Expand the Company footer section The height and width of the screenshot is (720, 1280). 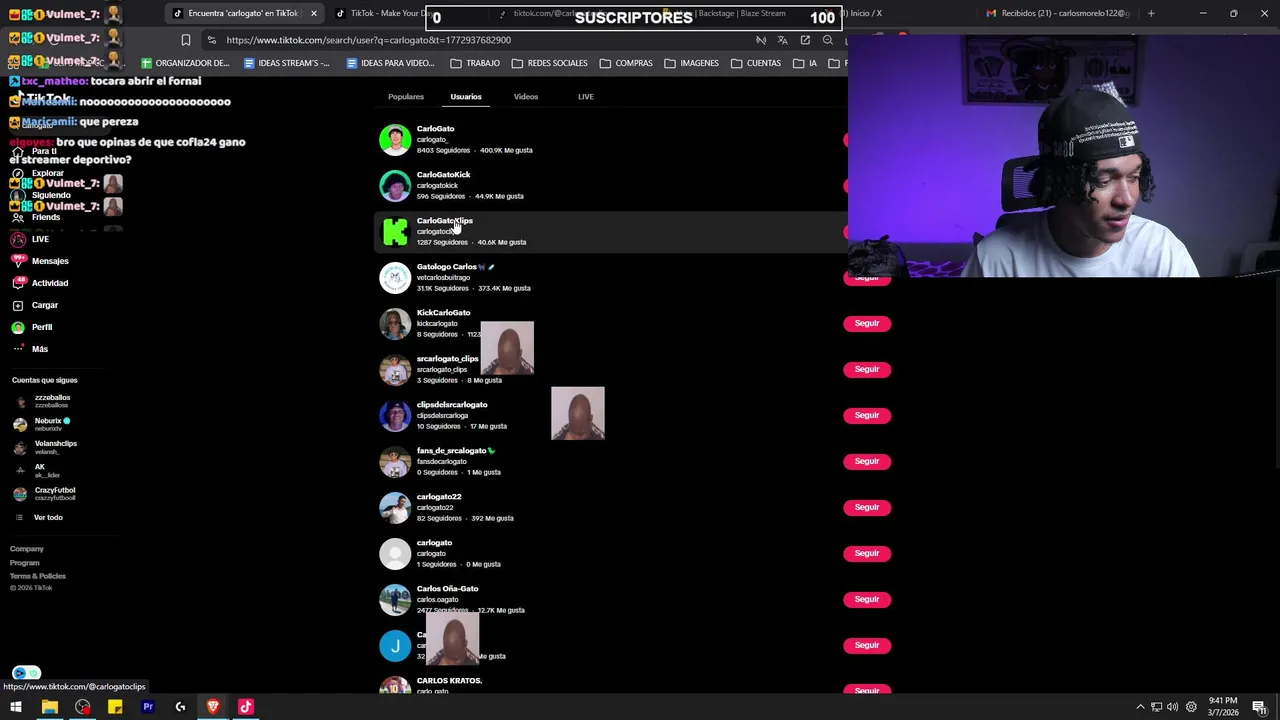(27, 549)
